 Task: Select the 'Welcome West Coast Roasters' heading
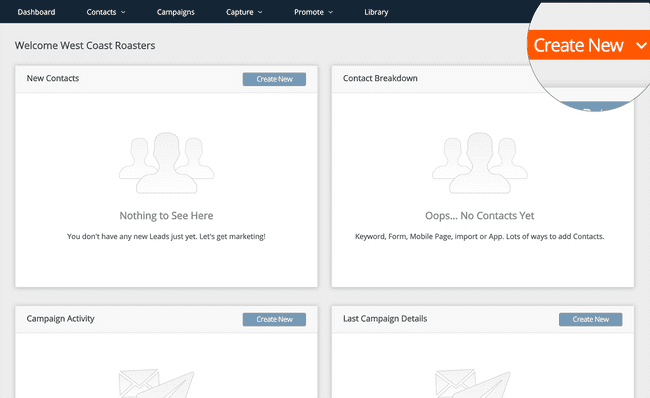pos(85,45)
